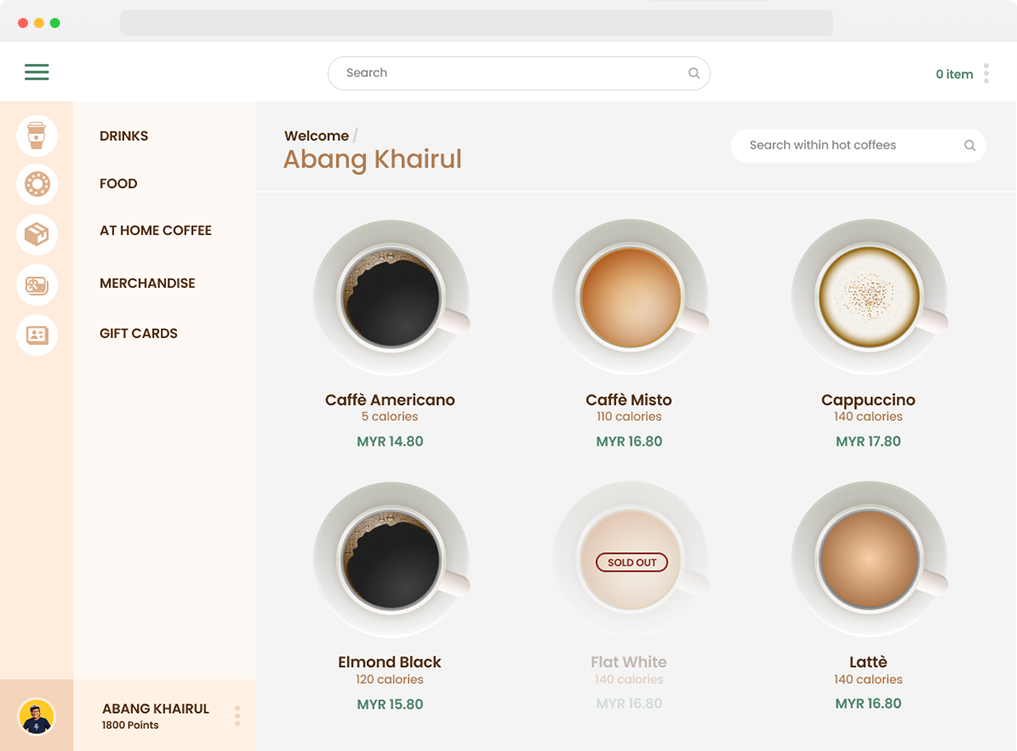1017x751 pixels.
Task: Go to the FOOD category
Action: point(118,184)
